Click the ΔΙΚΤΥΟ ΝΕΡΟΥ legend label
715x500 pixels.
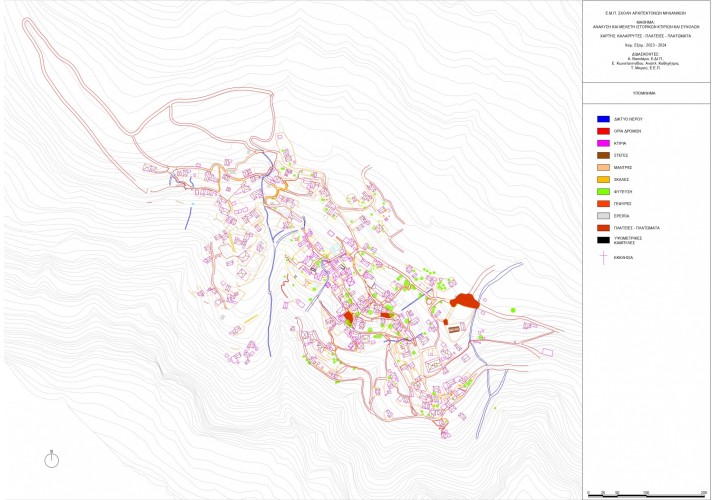[628, 119]
